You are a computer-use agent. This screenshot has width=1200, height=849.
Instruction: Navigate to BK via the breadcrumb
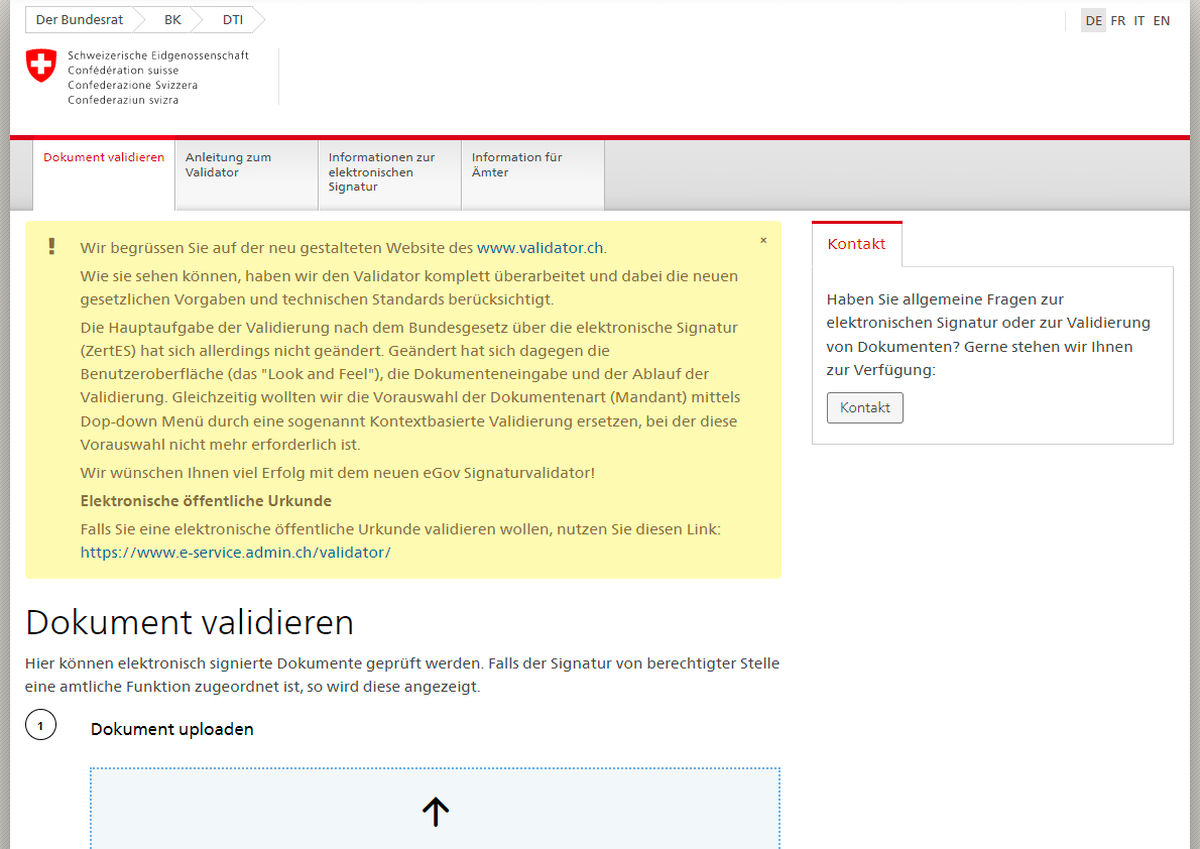[x=172, y=19]
